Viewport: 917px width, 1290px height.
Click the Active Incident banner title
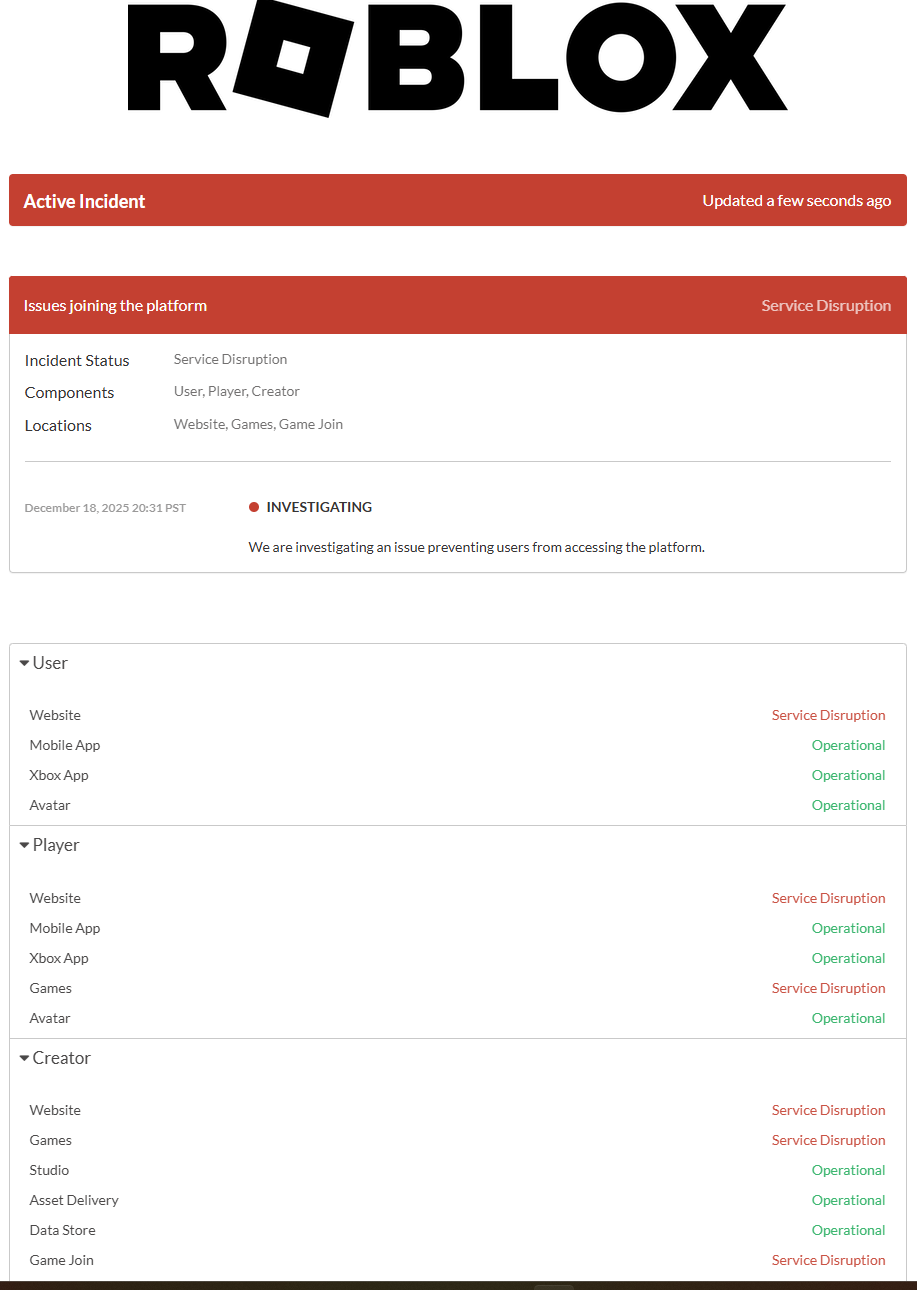click(x=85, y=201)
